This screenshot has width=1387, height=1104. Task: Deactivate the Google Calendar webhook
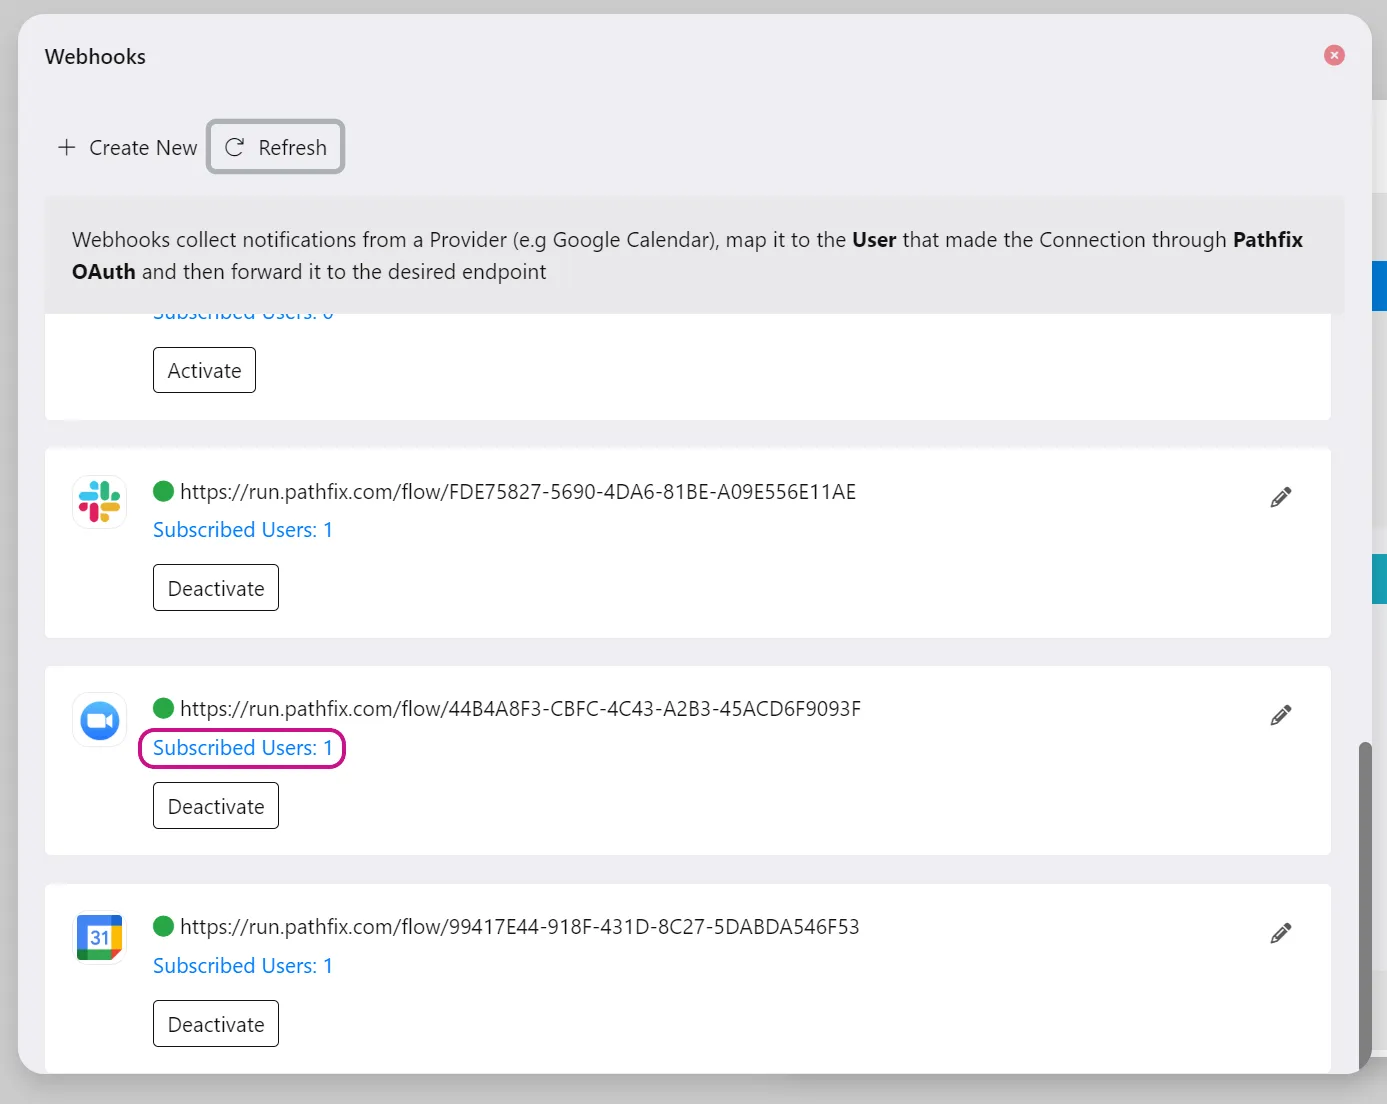tap(216, 1024)
